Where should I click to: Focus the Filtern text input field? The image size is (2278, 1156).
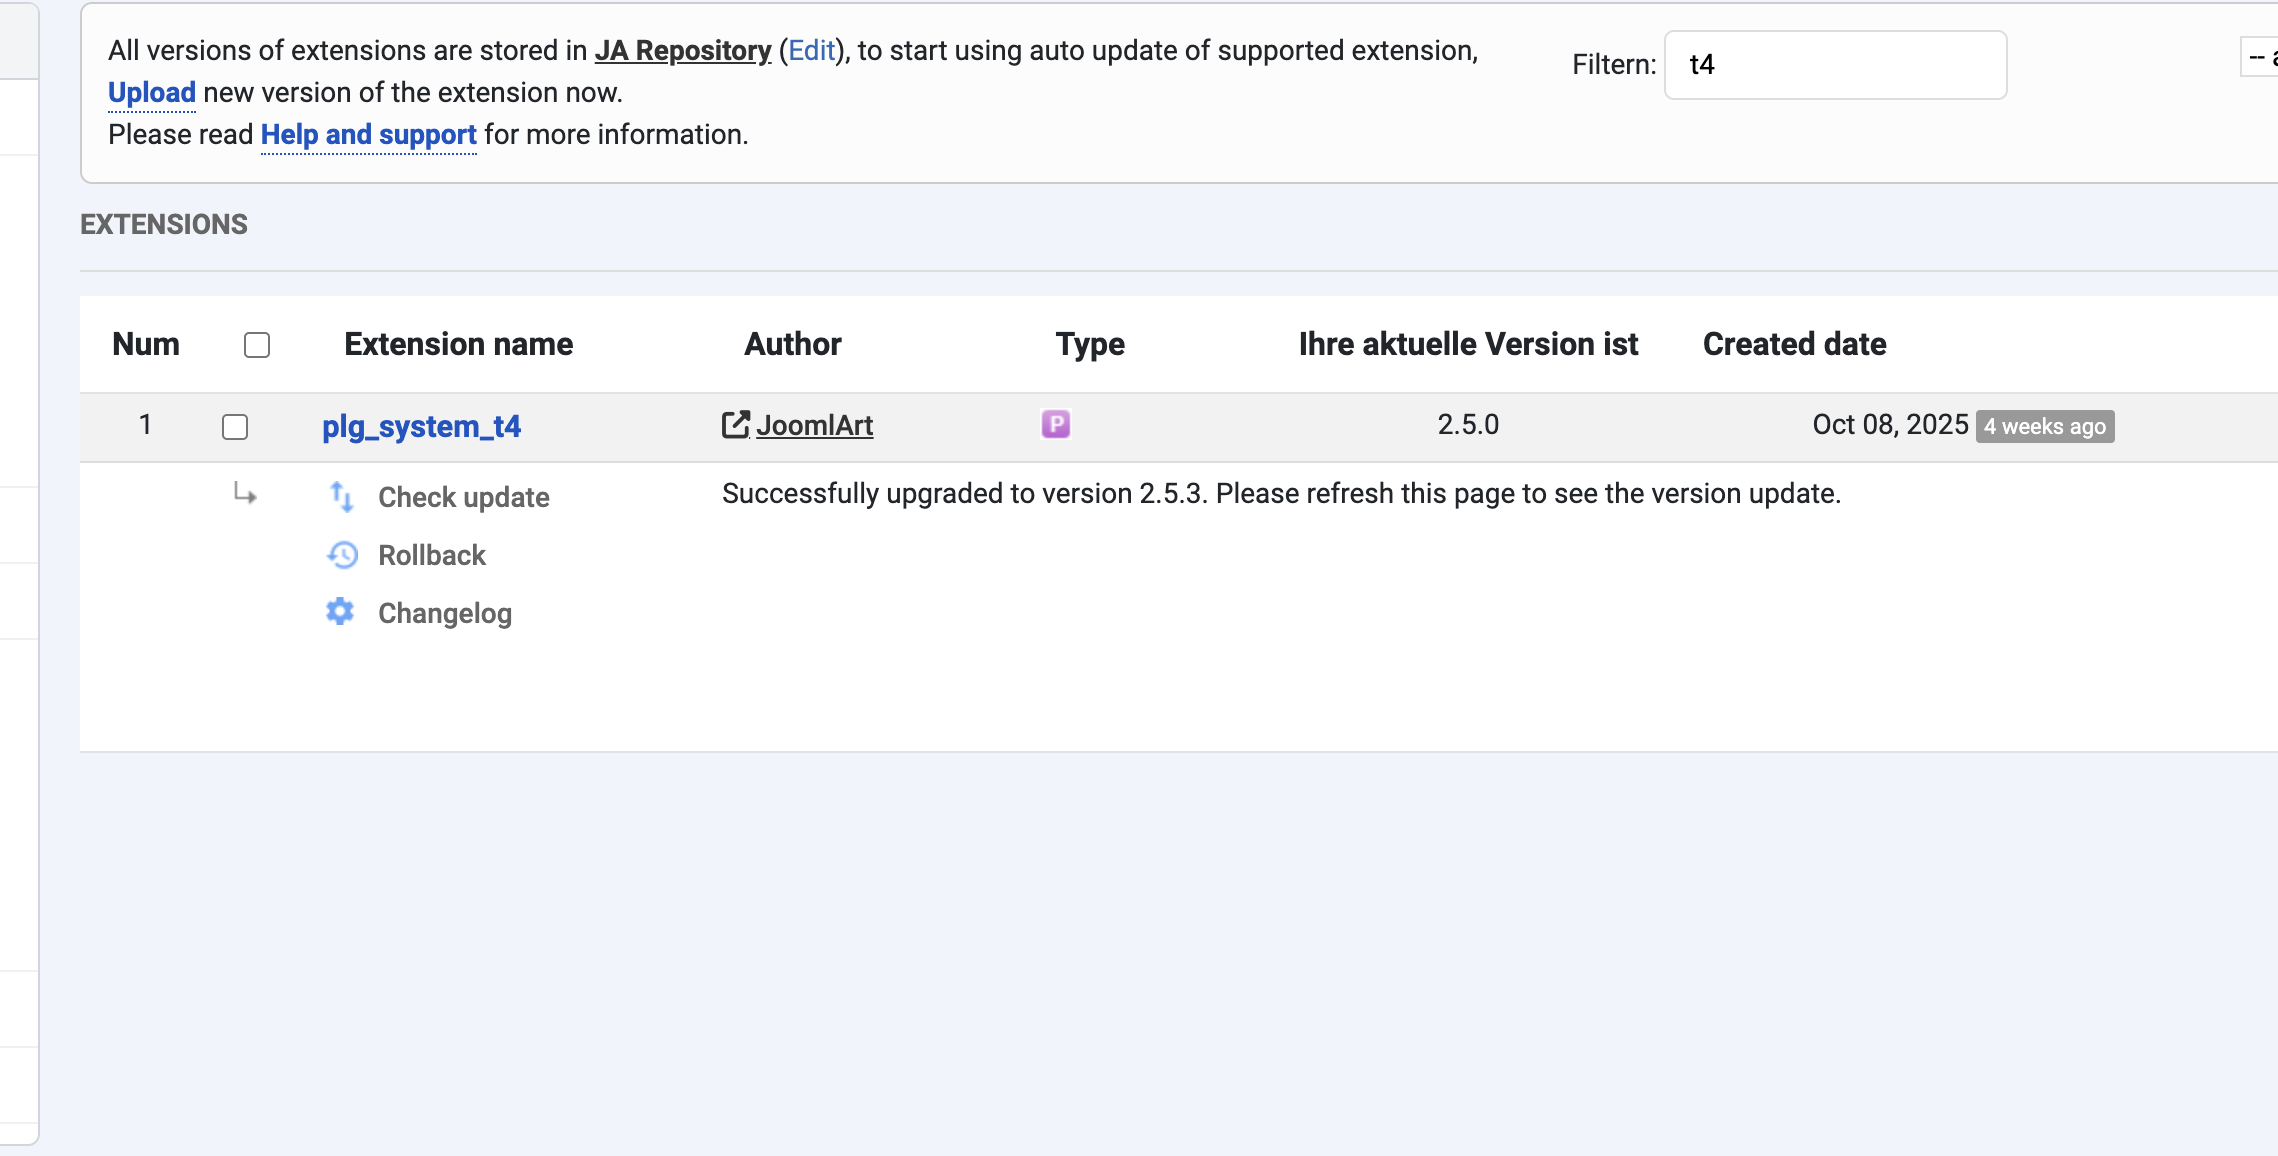click(1835, 65)
